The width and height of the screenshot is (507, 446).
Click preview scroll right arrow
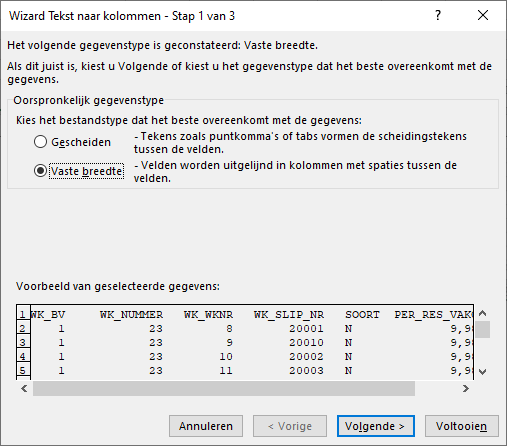click(x=466, y=388)
